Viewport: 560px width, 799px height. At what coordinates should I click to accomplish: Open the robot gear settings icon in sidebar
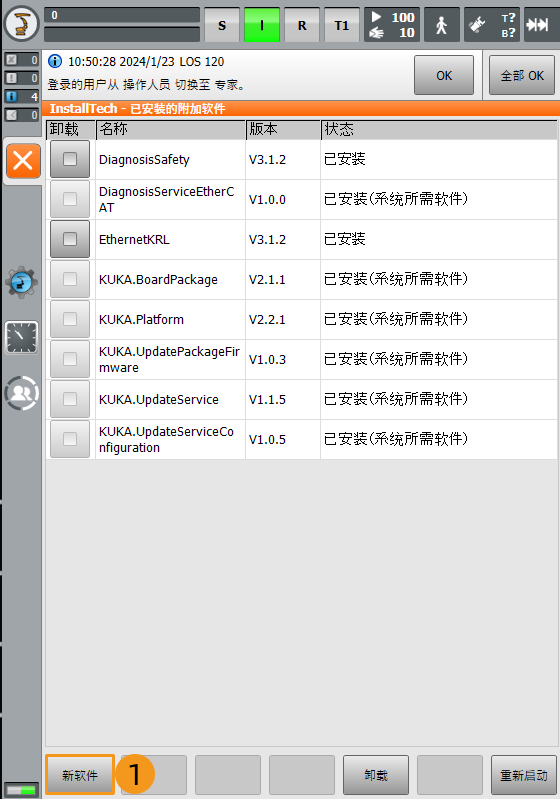click(x=21, y=282)
